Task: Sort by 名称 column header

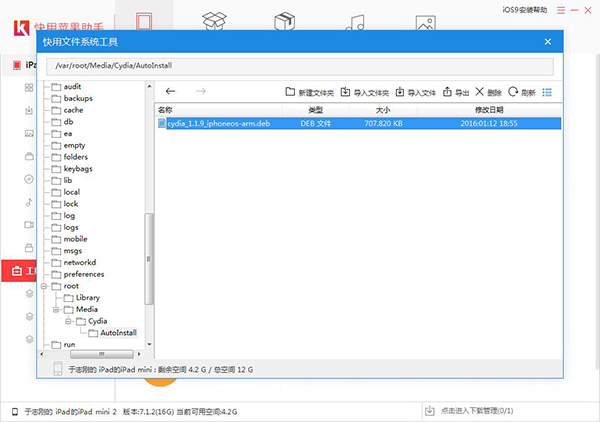Action: tap(165, 110)
